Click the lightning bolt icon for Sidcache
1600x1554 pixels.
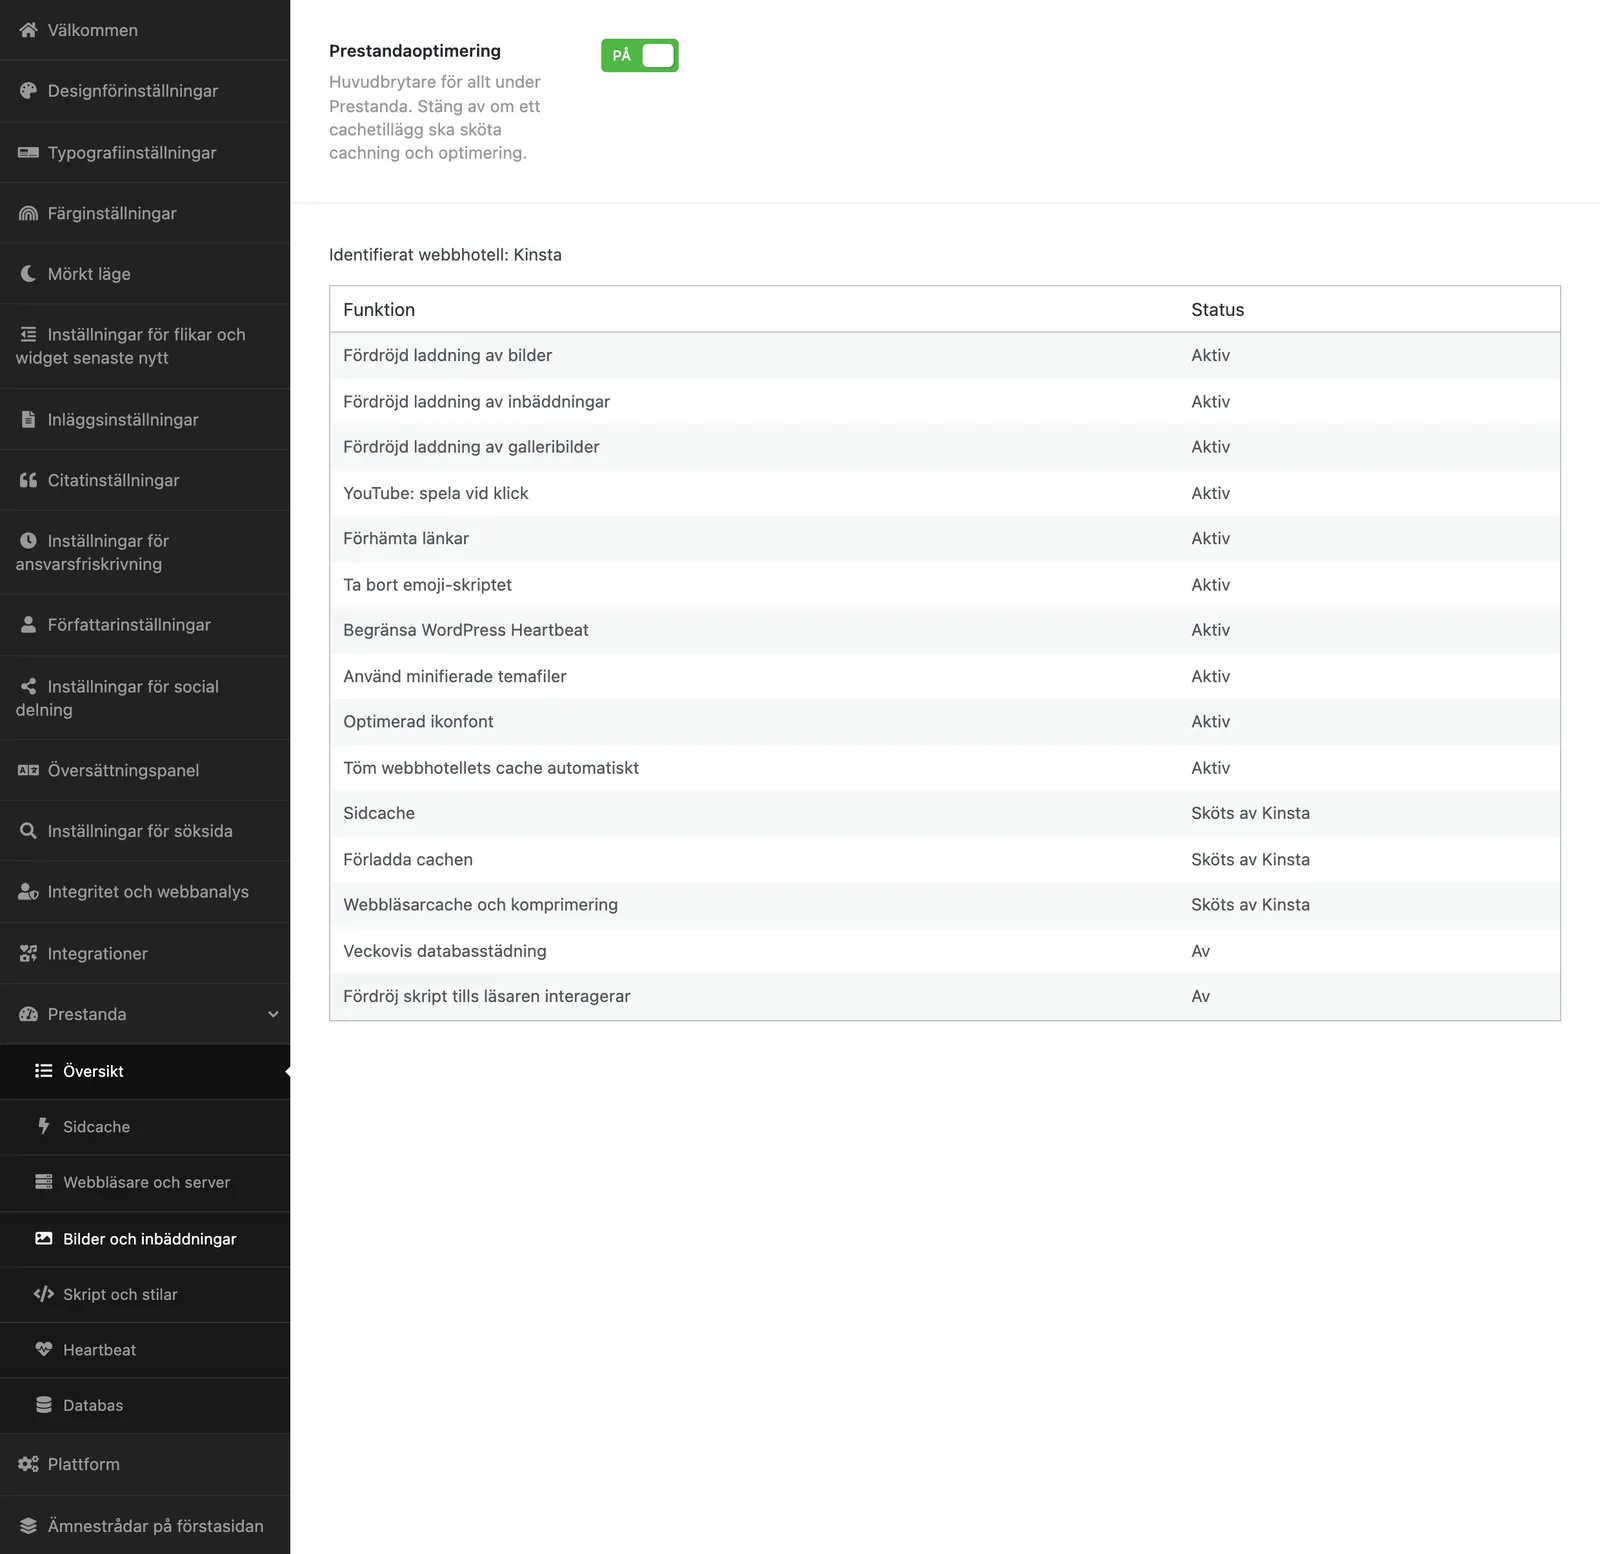coord(43,1126)
